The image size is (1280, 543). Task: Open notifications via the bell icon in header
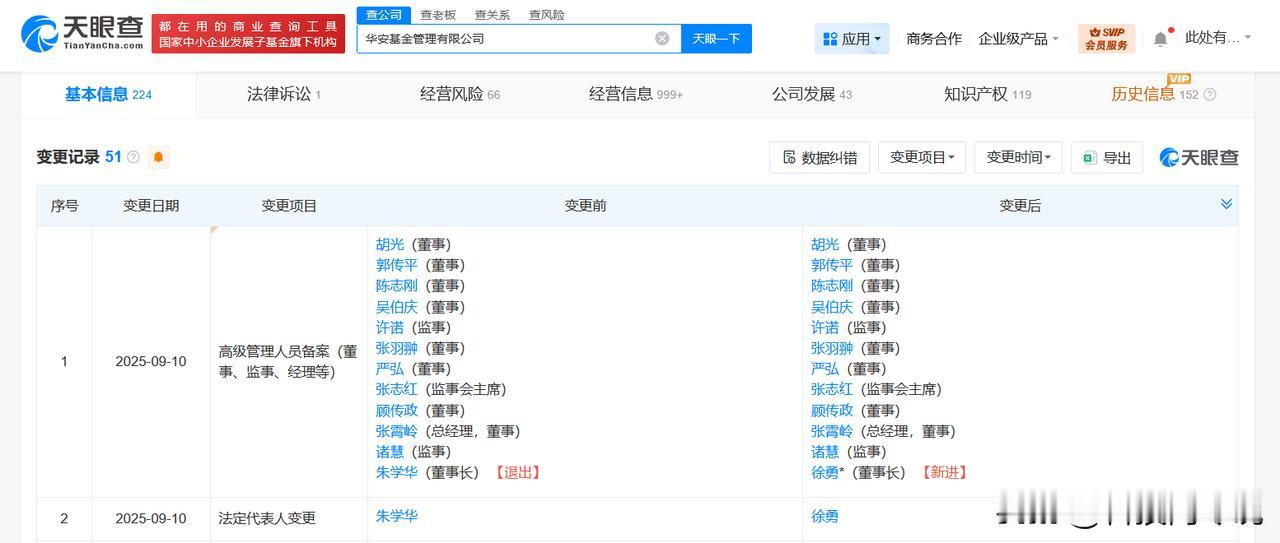pos(1160,38)
